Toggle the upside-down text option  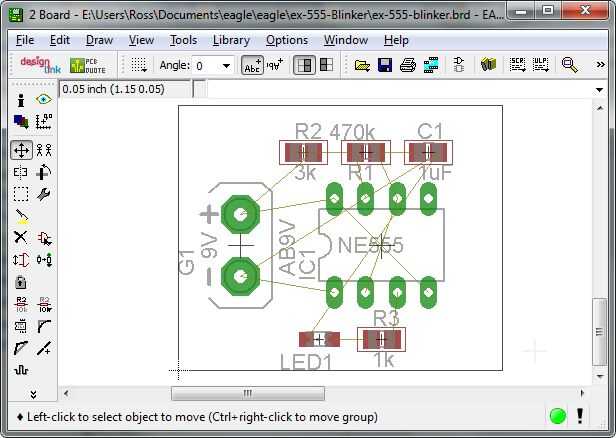[x=275, y=65]
